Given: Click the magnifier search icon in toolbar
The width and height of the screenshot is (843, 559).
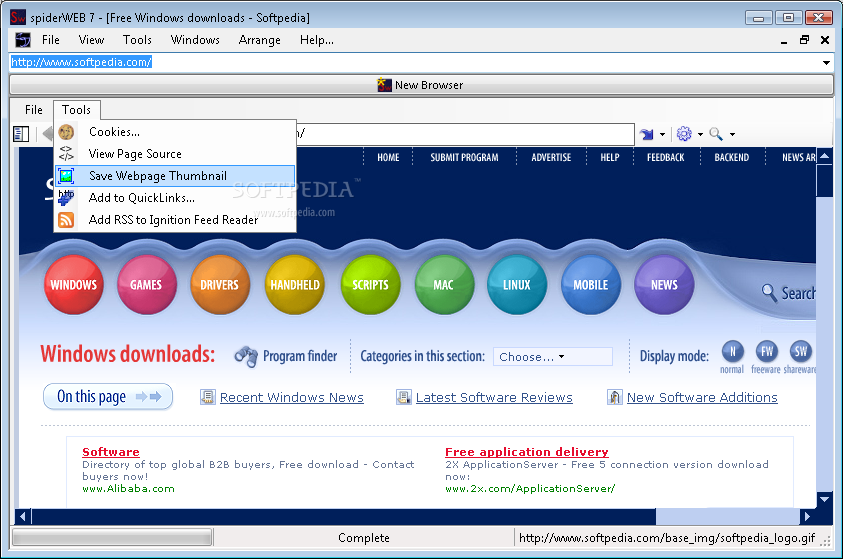Looking at the screenshot, I should tap(716, 134).
